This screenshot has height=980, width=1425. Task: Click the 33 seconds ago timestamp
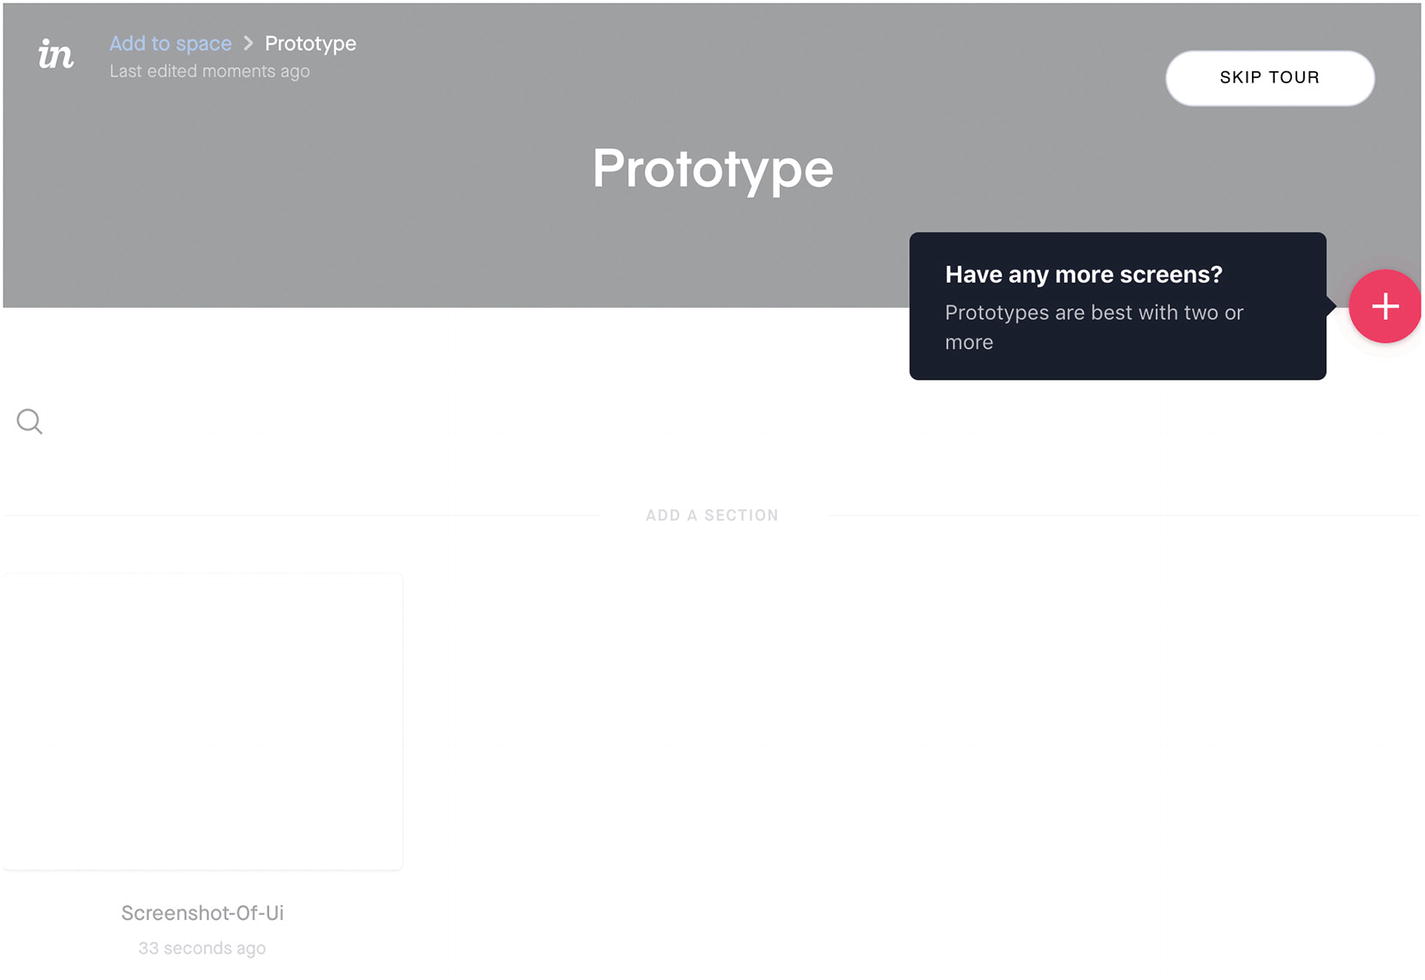(x=202, y=948)
